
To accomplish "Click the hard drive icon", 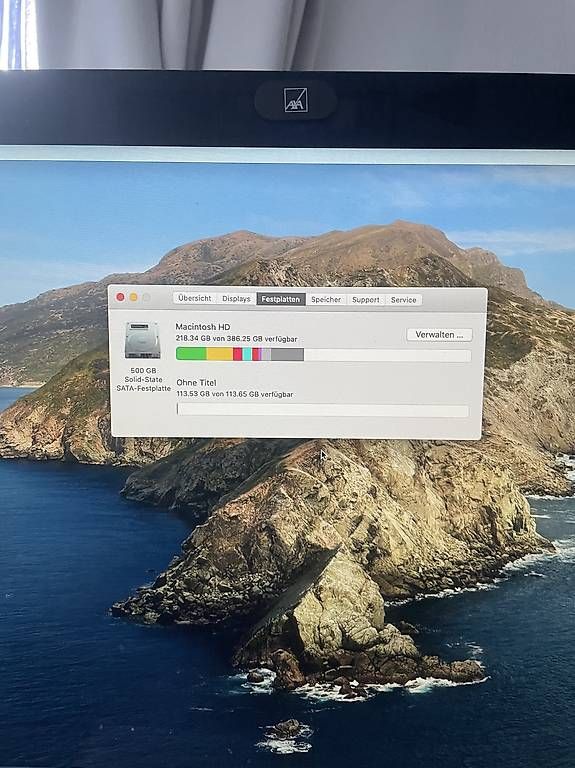I will [x=143, y=340].
